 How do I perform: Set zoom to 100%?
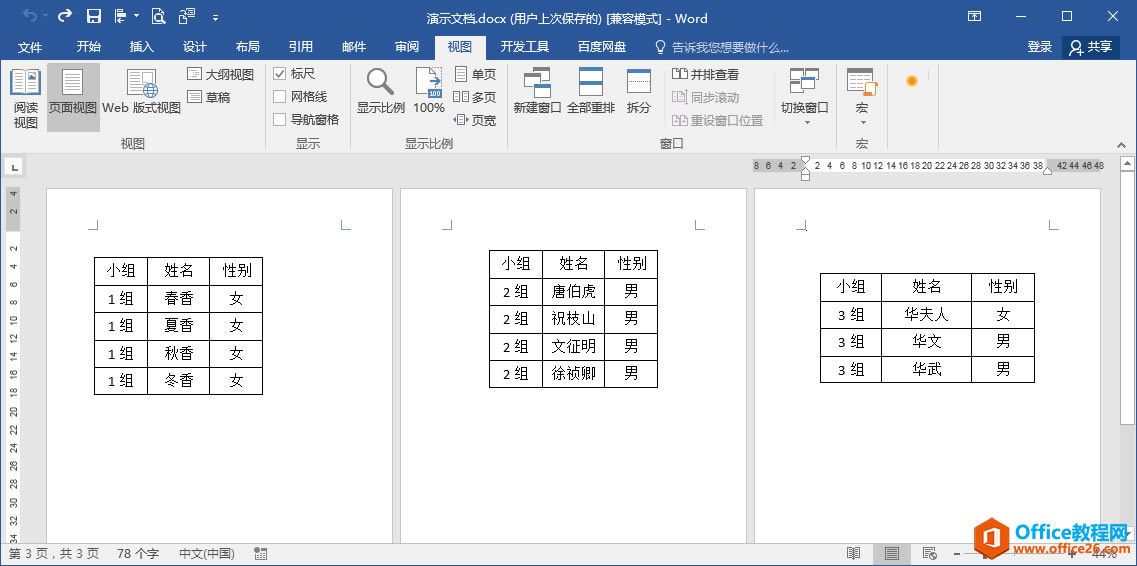pyautogui.click(x=429, y=91)
